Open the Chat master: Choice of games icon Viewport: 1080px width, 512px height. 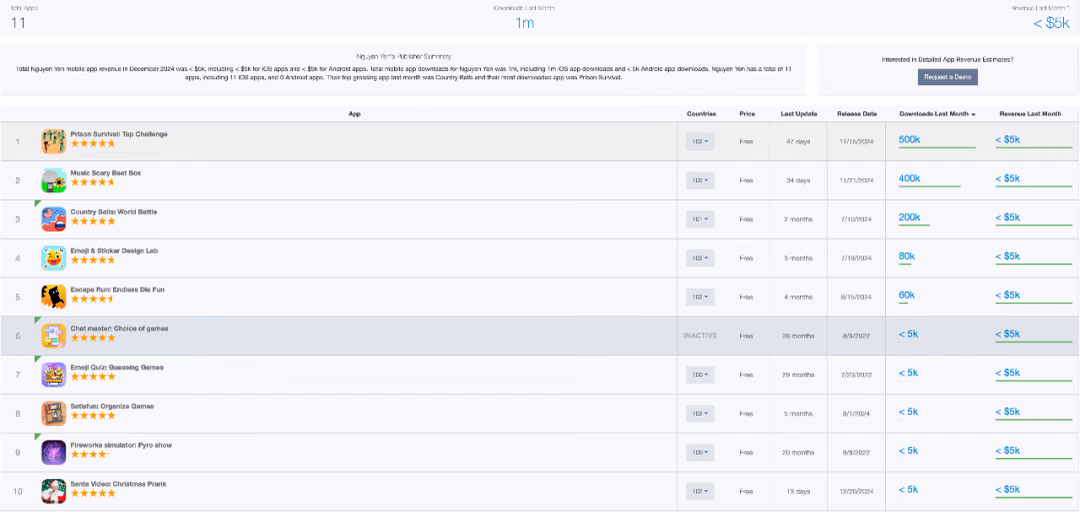[x=54, y=336]
